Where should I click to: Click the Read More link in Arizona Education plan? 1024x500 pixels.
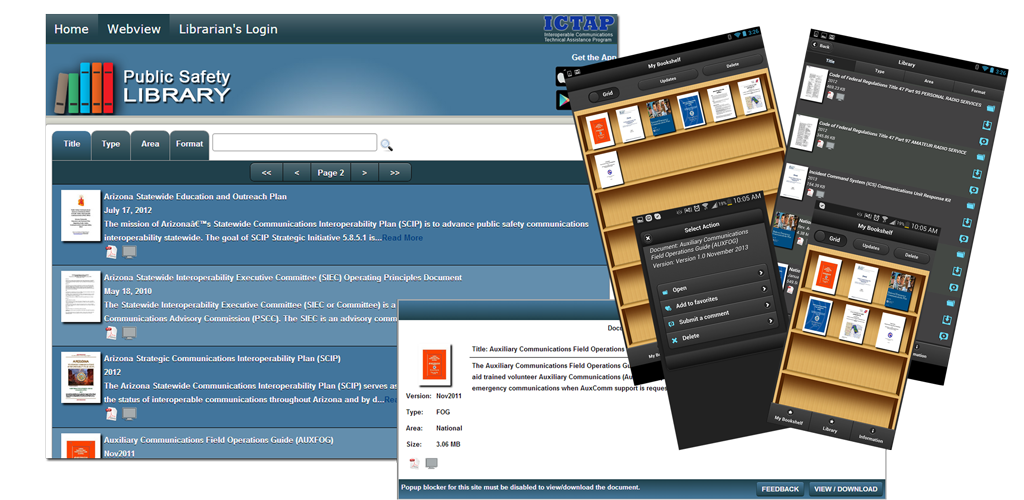pyautogui.click(x=402, y=238)
